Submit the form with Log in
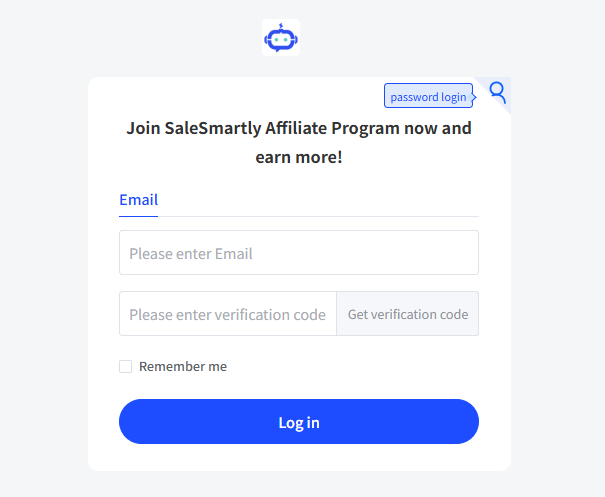 click(x=298, y=422)
